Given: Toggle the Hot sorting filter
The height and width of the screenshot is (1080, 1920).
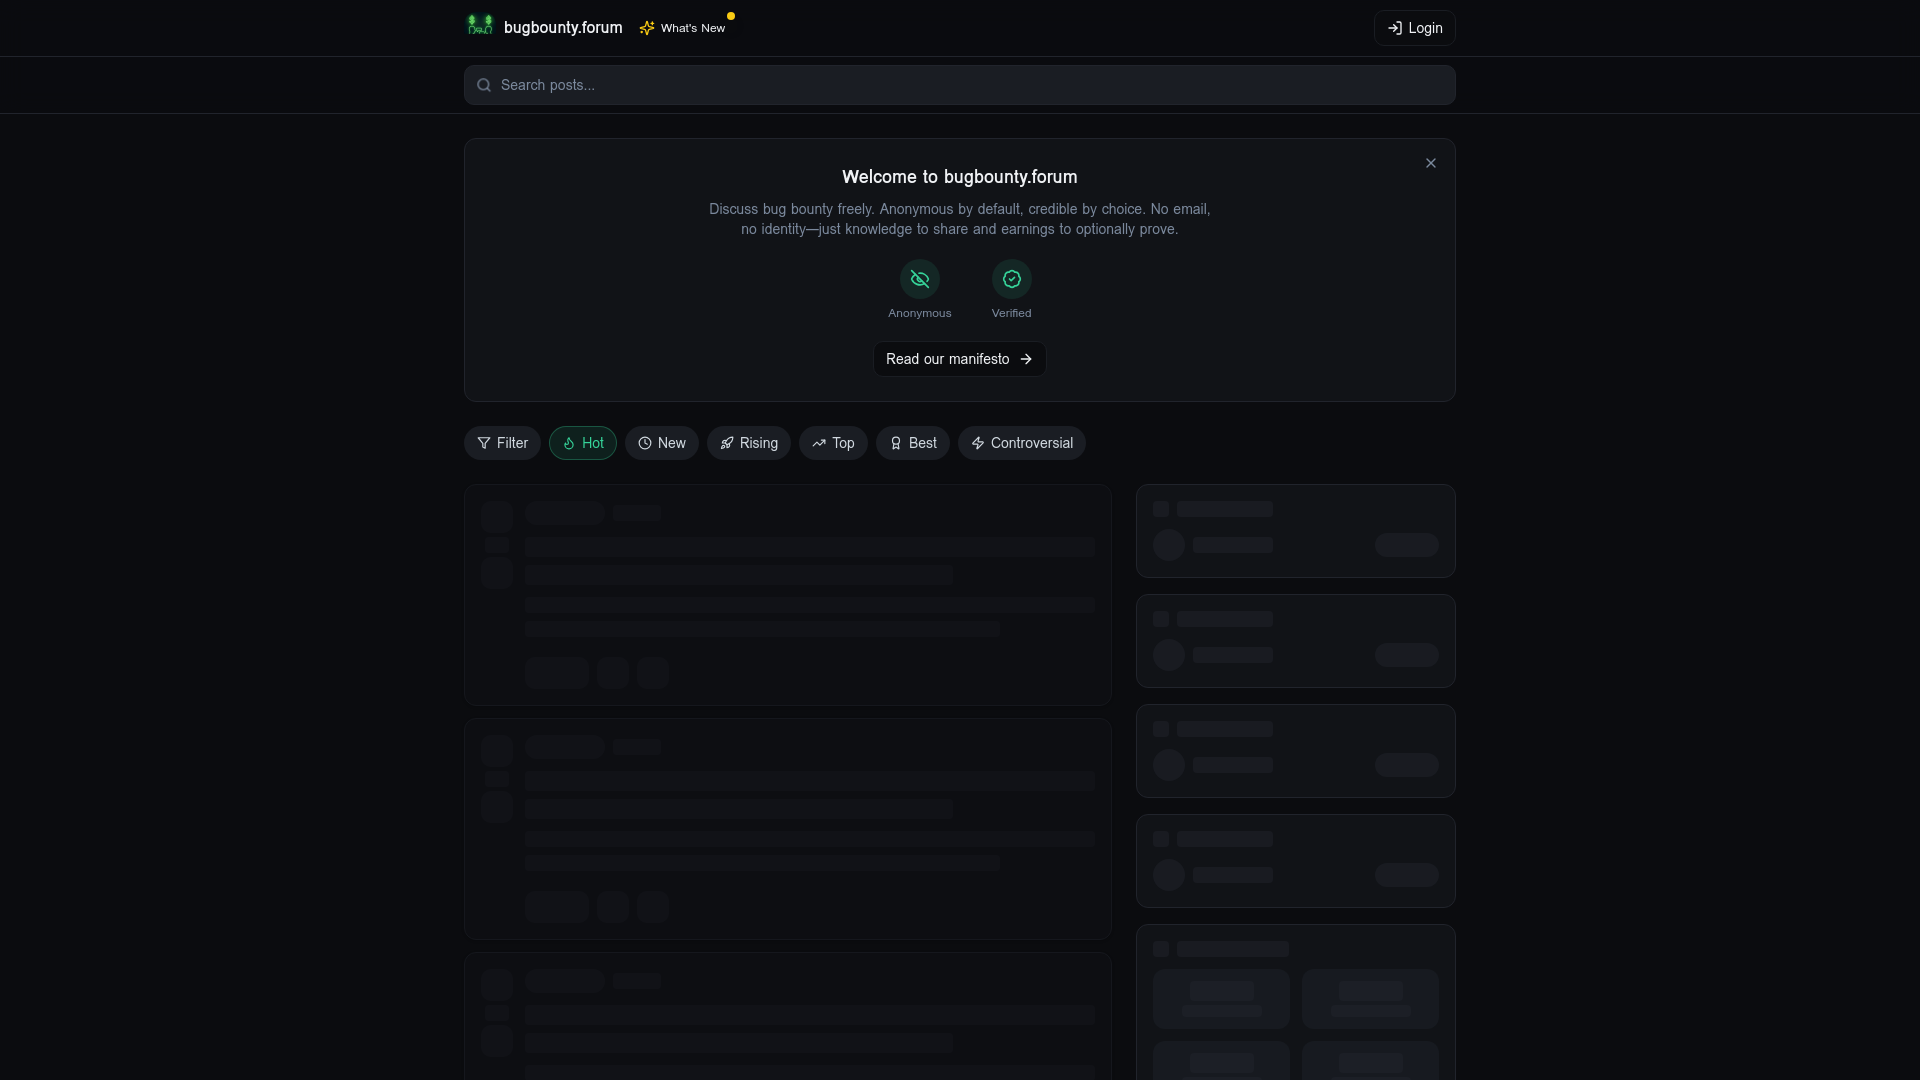Looking at the screenshot, I should coord(582,443).
